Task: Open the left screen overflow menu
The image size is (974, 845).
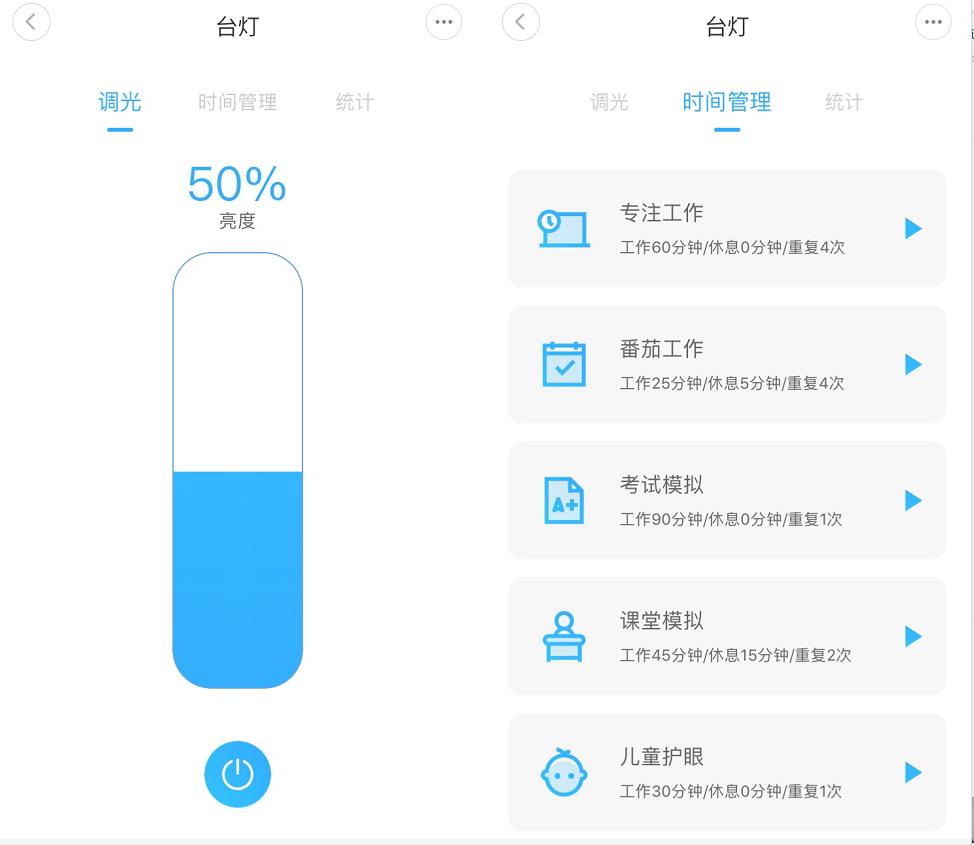Action: tap(443, 22)
